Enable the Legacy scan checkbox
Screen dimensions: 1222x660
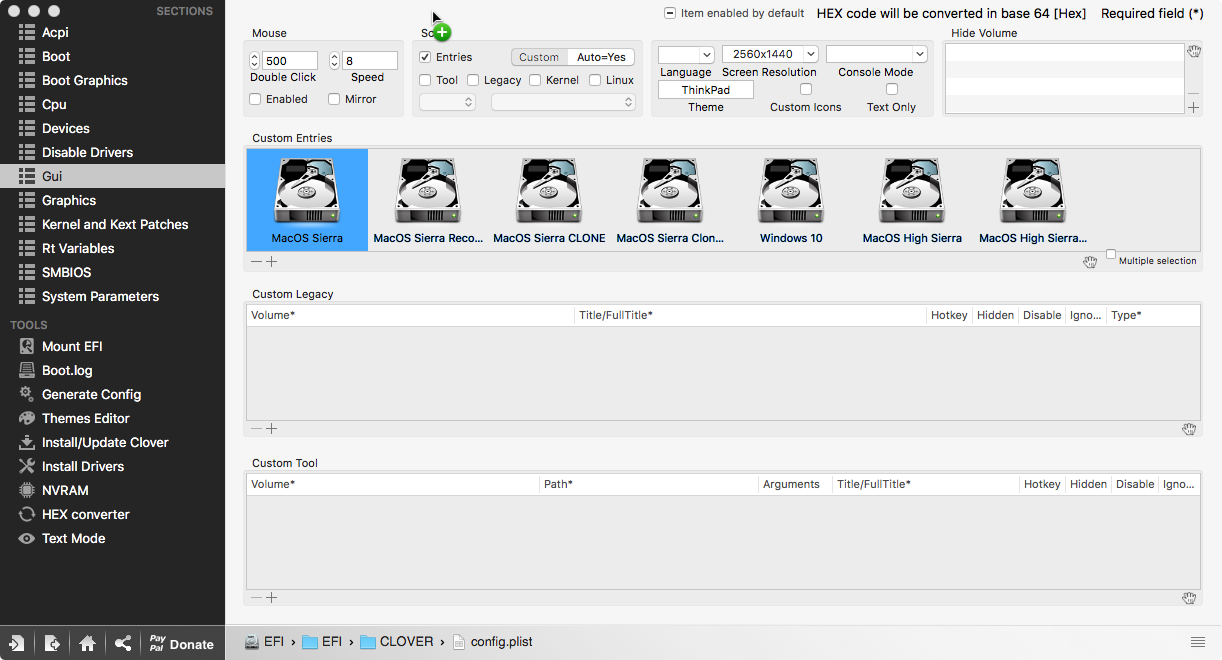pos(473,80)
